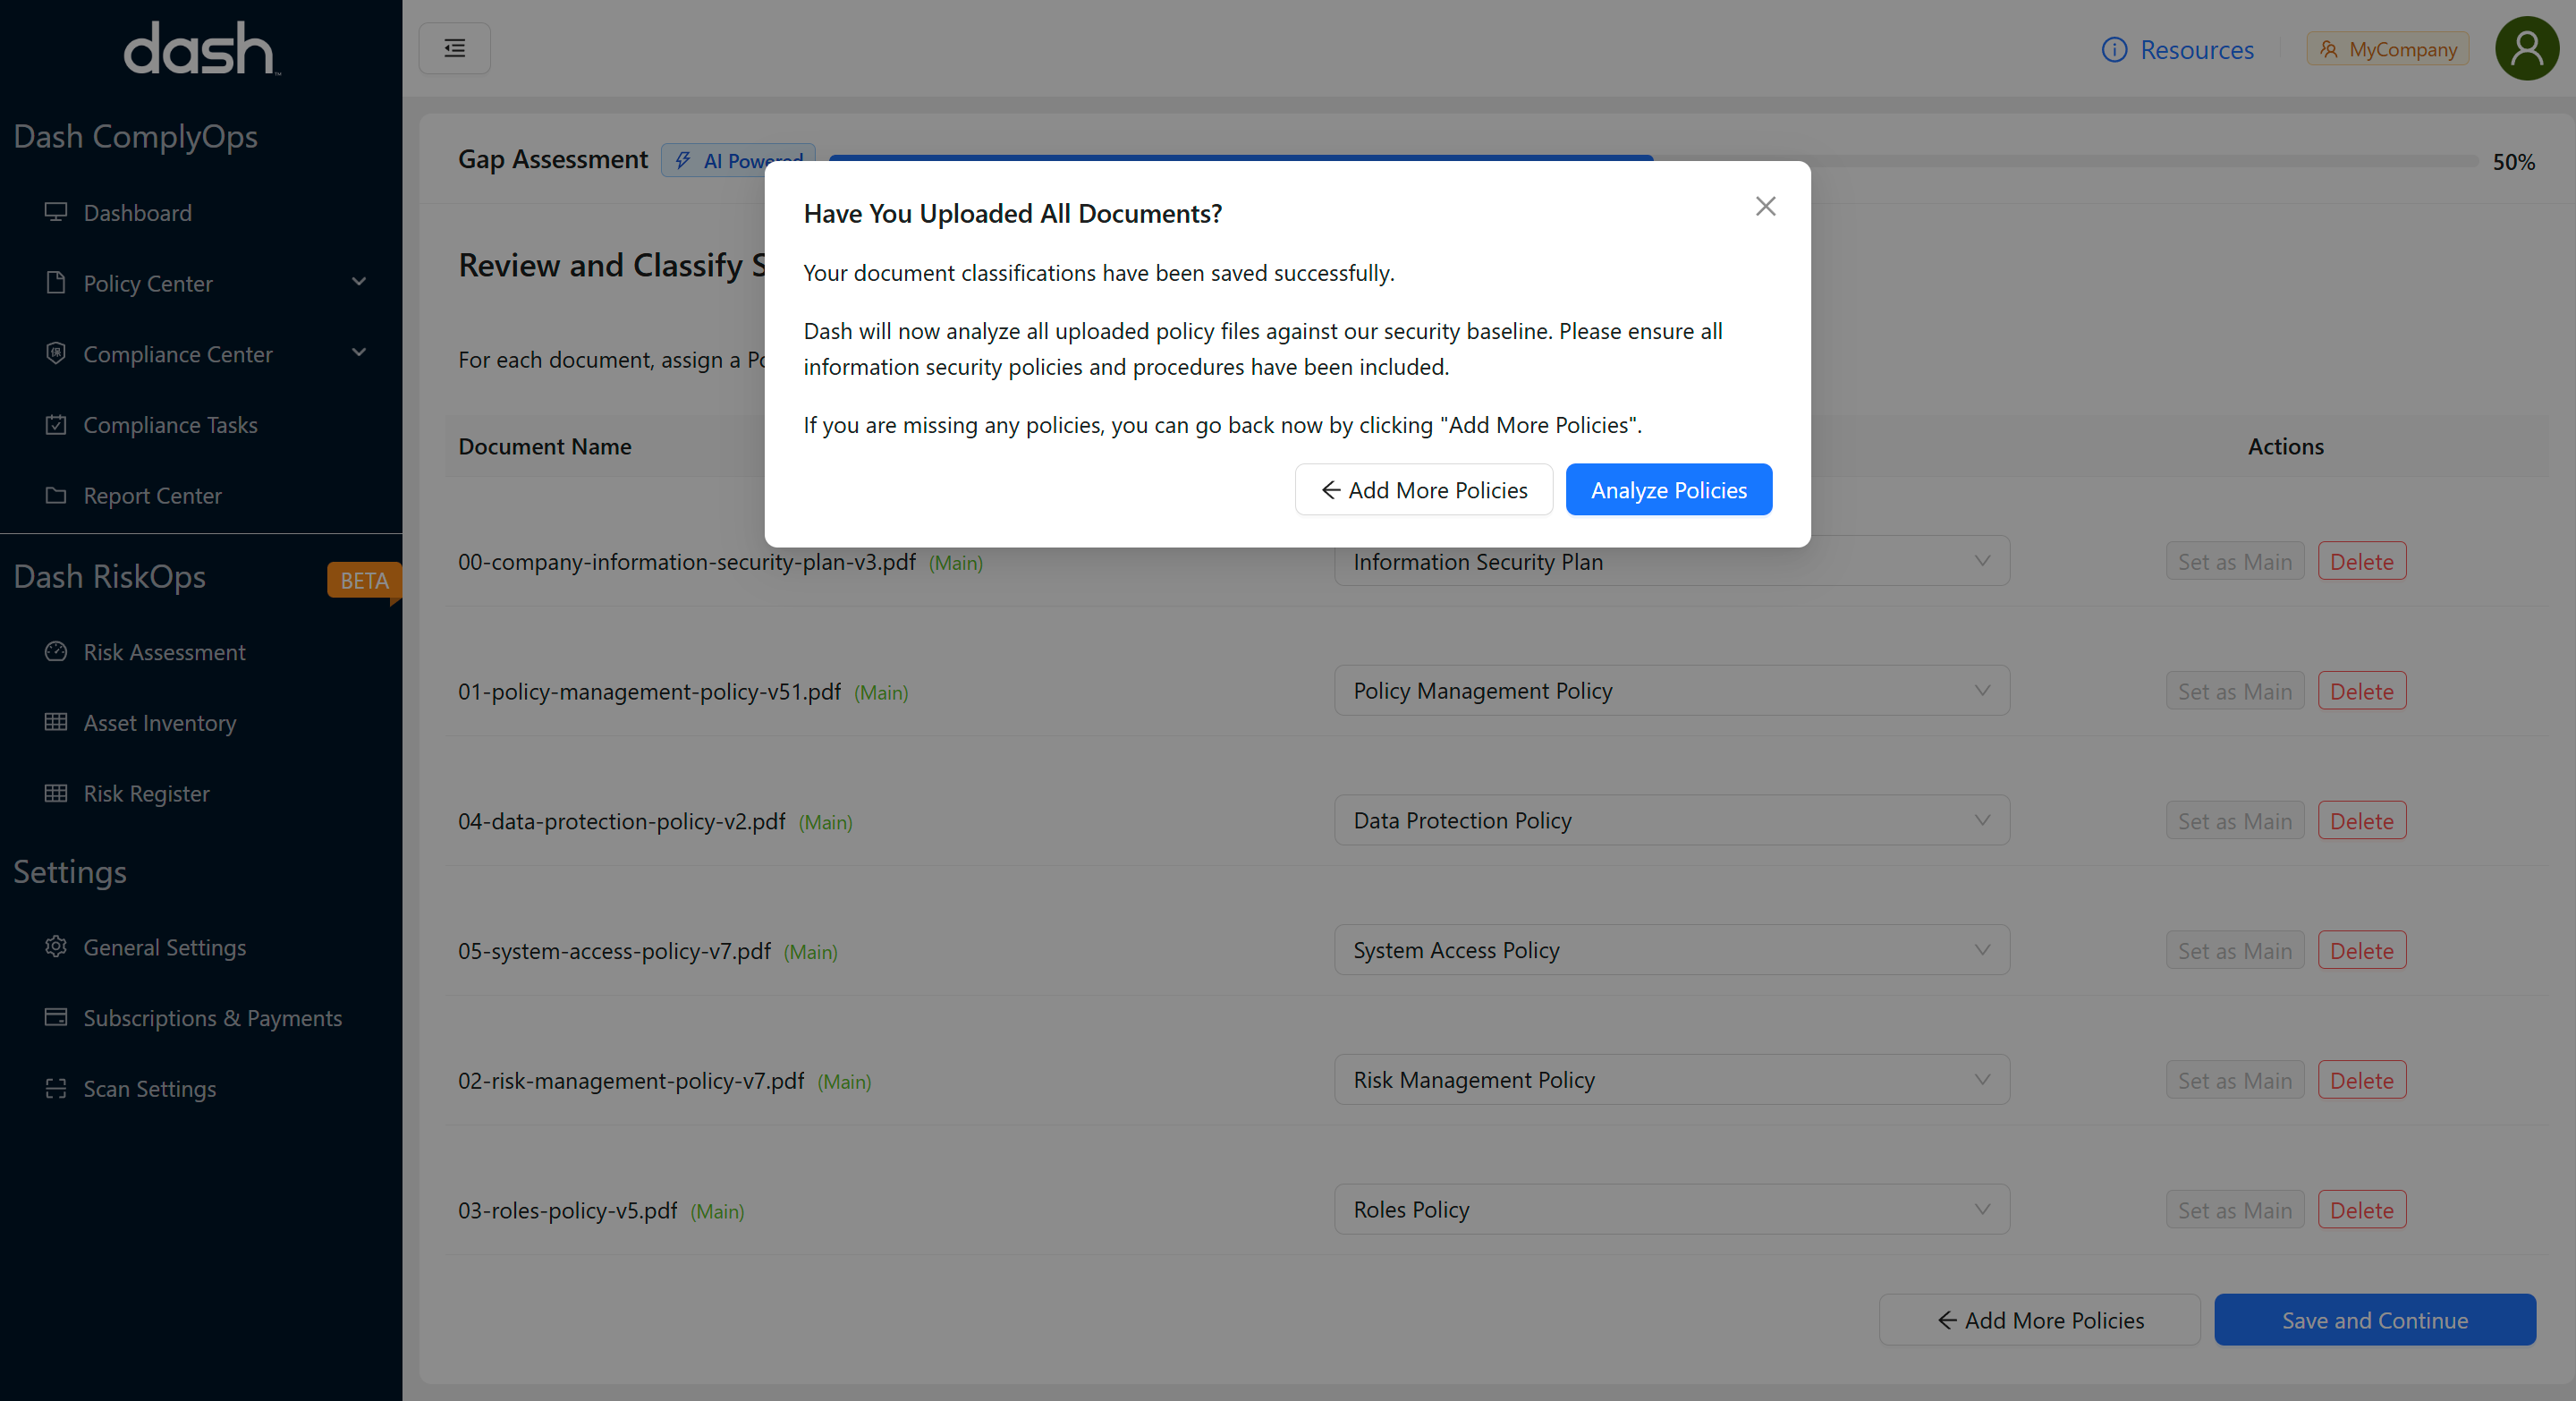Close the upload confirmation dialog
The height and width of the screenshot is (1401, 2576).
tap(1765, 206)
